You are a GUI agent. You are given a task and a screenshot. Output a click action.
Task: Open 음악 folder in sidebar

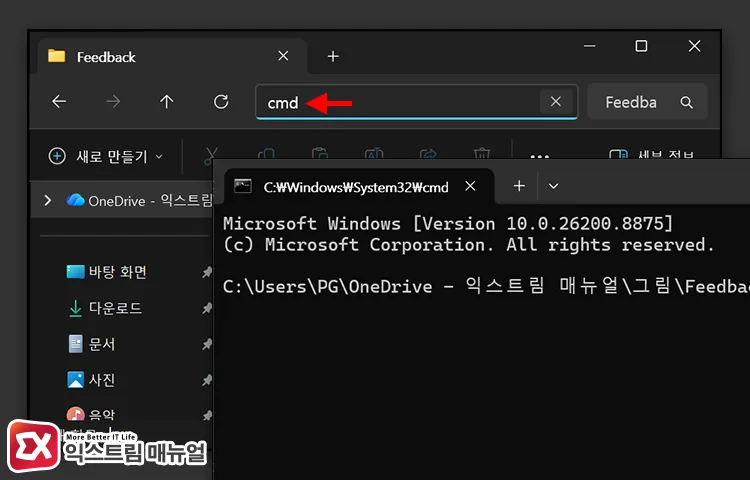pyautogui.click(x=92, y=415)
